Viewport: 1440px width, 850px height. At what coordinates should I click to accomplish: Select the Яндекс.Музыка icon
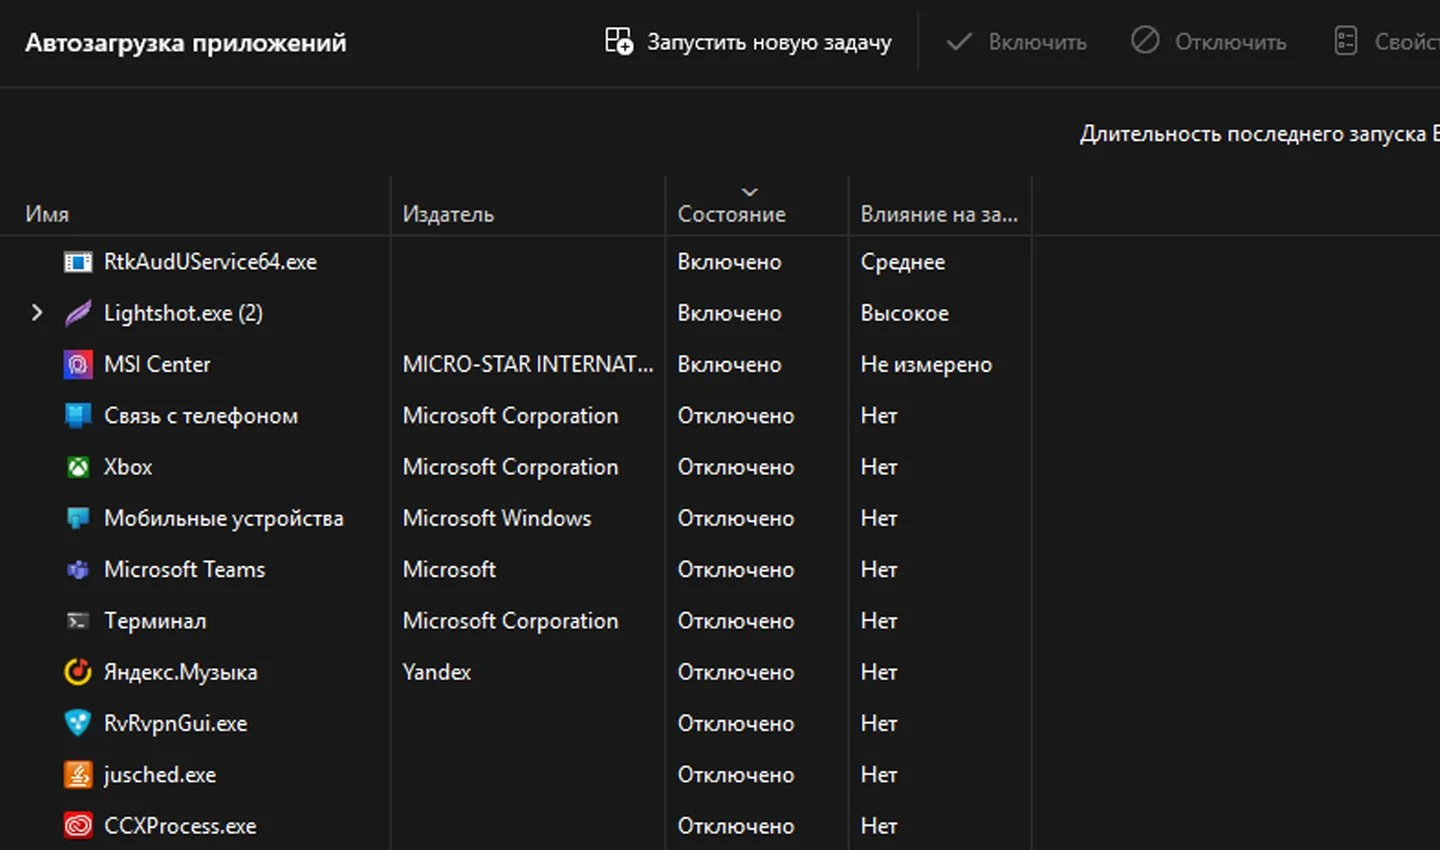[78, 672]
